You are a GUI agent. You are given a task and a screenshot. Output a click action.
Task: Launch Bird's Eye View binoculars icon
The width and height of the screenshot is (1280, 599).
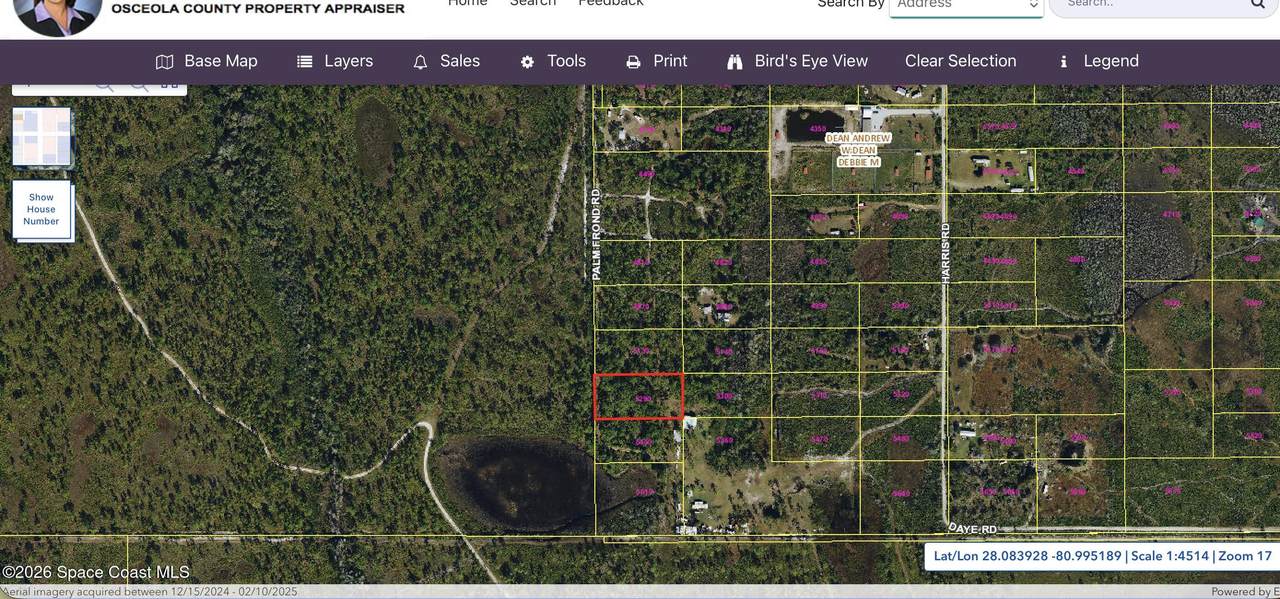735,62
